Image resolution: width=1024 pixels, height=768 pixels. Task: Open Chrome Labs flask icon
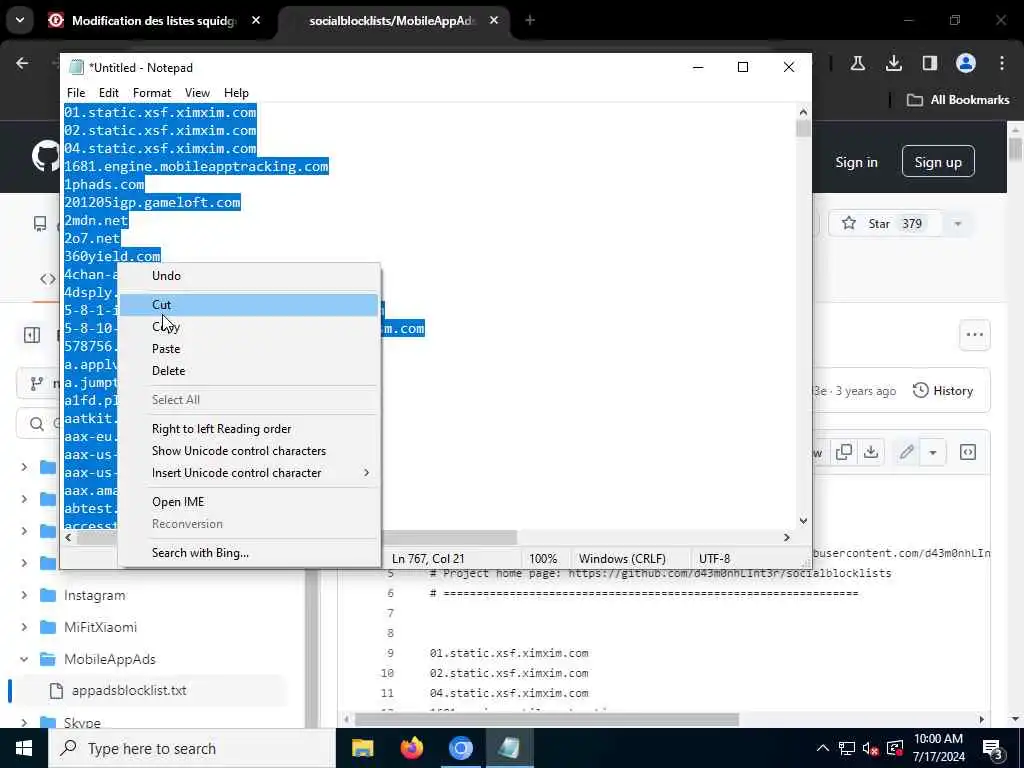(857, 63)
